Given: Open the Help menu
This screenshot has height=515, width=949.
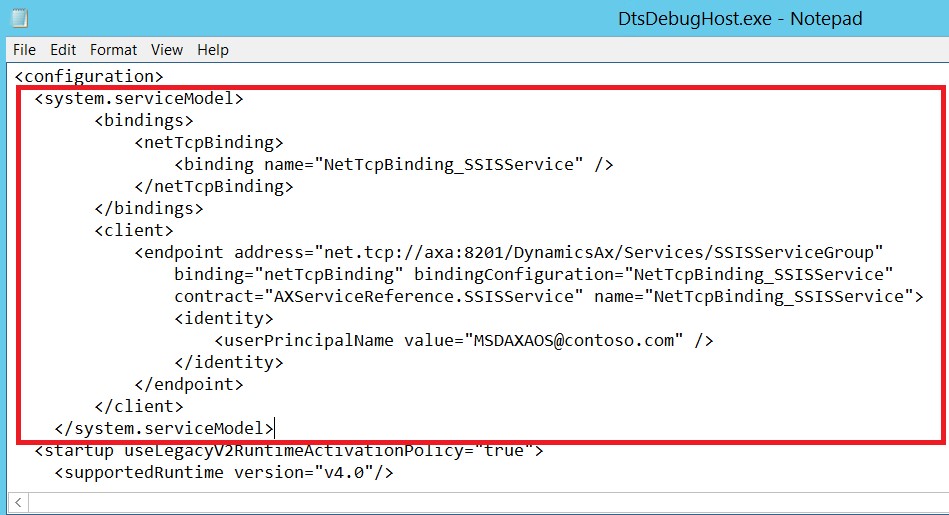Looking at the screenshot, I should point(212,50).
